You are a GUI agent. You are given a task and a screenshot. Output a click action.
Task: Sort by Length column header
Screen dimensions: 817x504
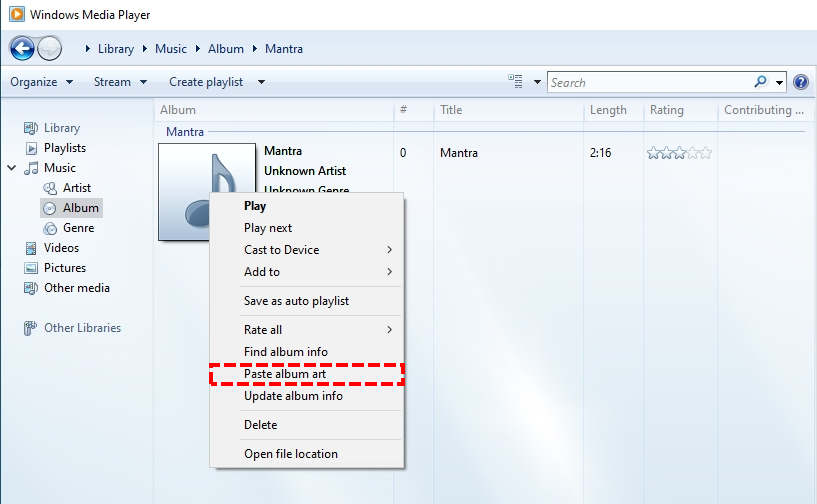(613, 110)
